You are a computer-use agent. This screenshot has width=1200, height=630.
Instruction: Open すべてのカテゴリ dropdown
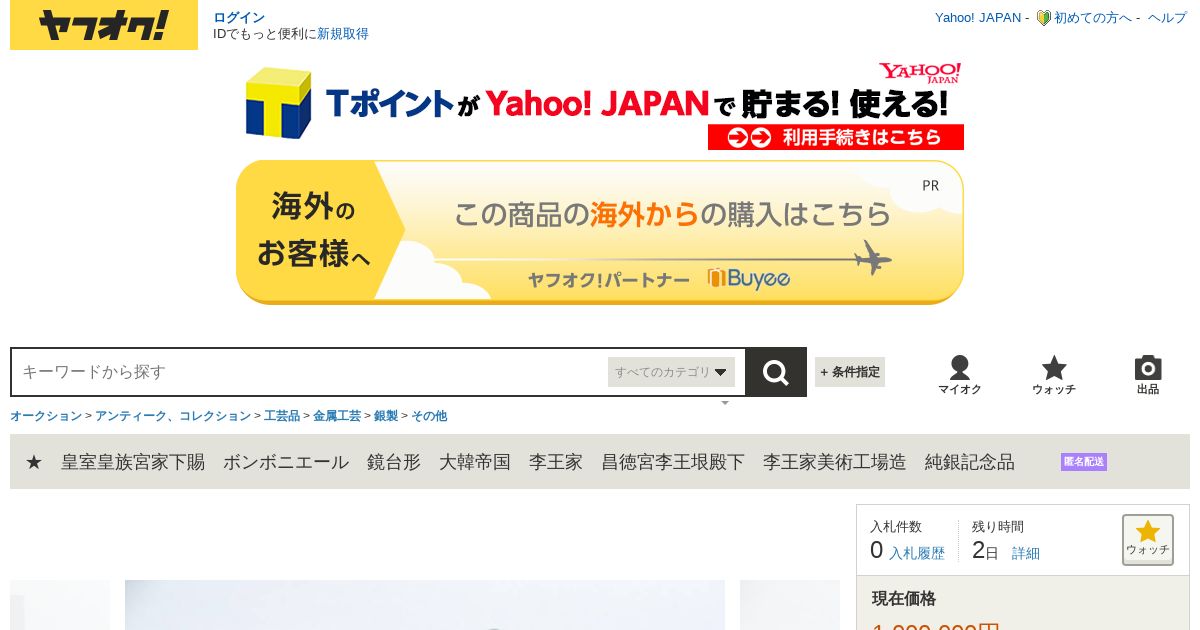point(671,372)
